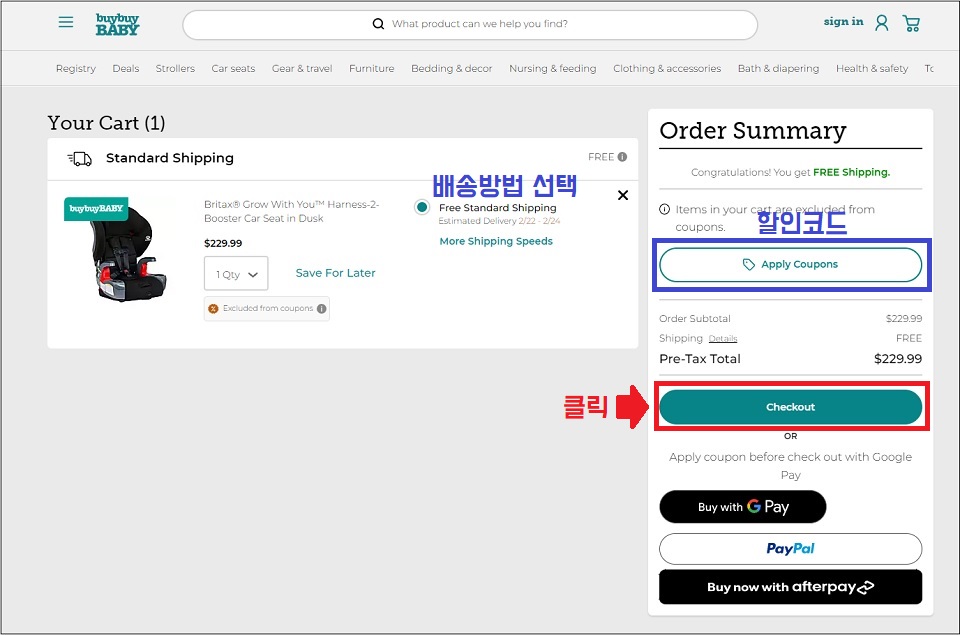Open the account profile icon
This screenshot has width=960, height=635.
point(882,23)
